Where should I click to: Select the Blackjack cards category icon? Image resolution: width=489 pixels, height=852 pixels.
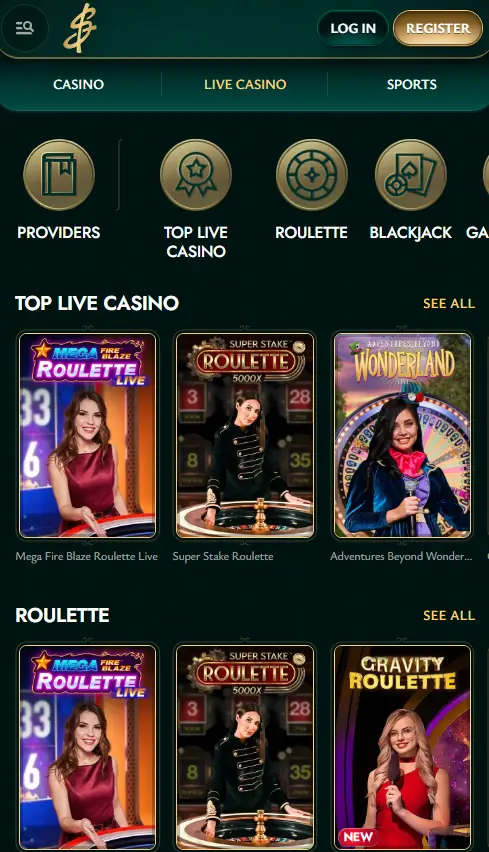[x=411, y=175]
